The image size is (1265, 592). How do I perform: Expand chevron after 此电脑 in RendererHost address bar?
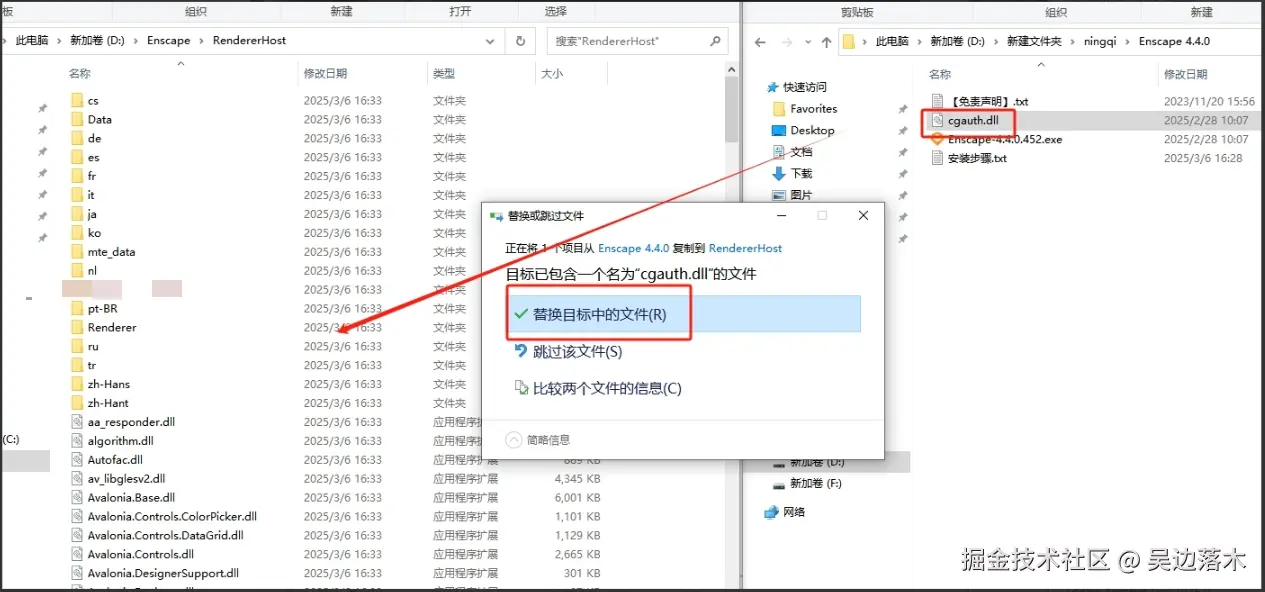point(59,41)
